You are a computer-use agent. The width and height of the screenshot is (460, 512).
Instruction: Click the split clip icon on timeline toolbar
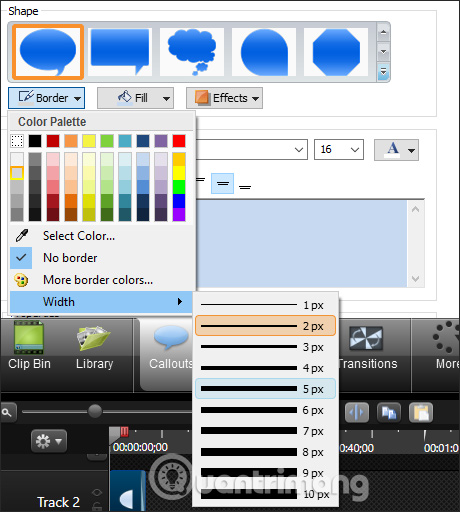tap(357, 413)
